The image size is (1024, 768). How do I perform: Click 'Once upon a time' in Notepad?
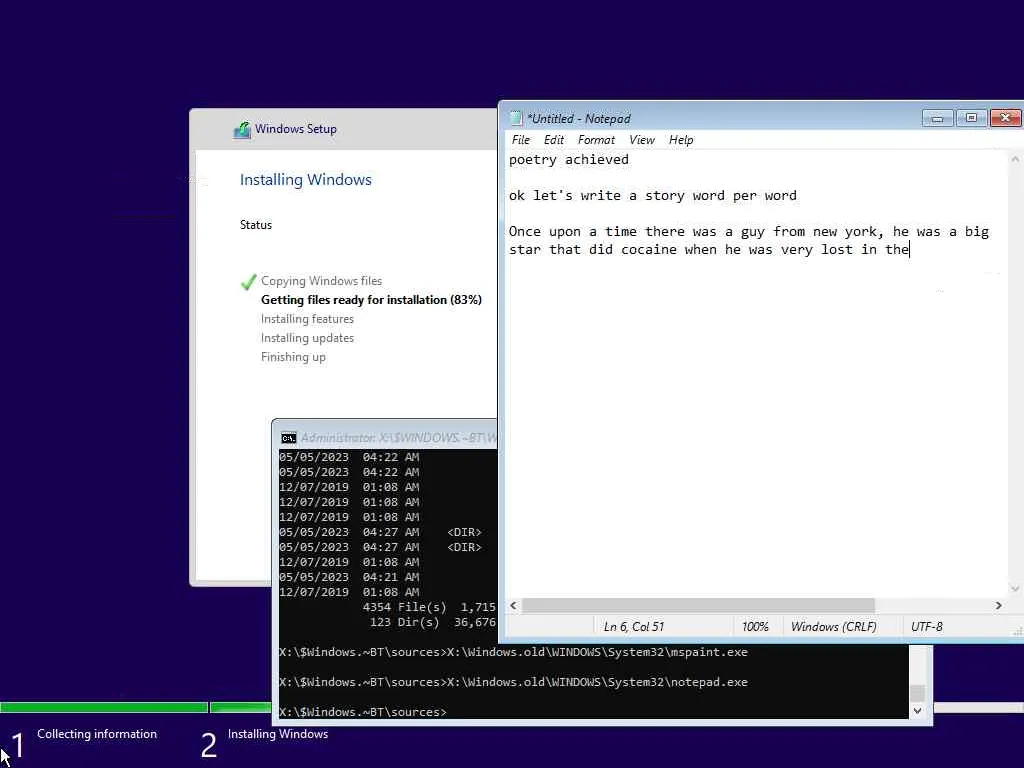coord(573,231)
